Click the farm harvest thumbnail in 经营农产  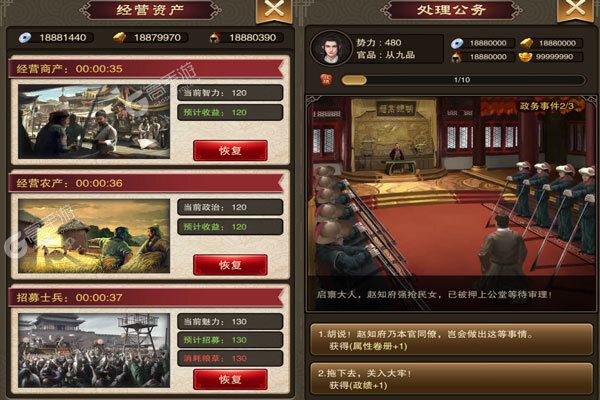coord(94,236)
